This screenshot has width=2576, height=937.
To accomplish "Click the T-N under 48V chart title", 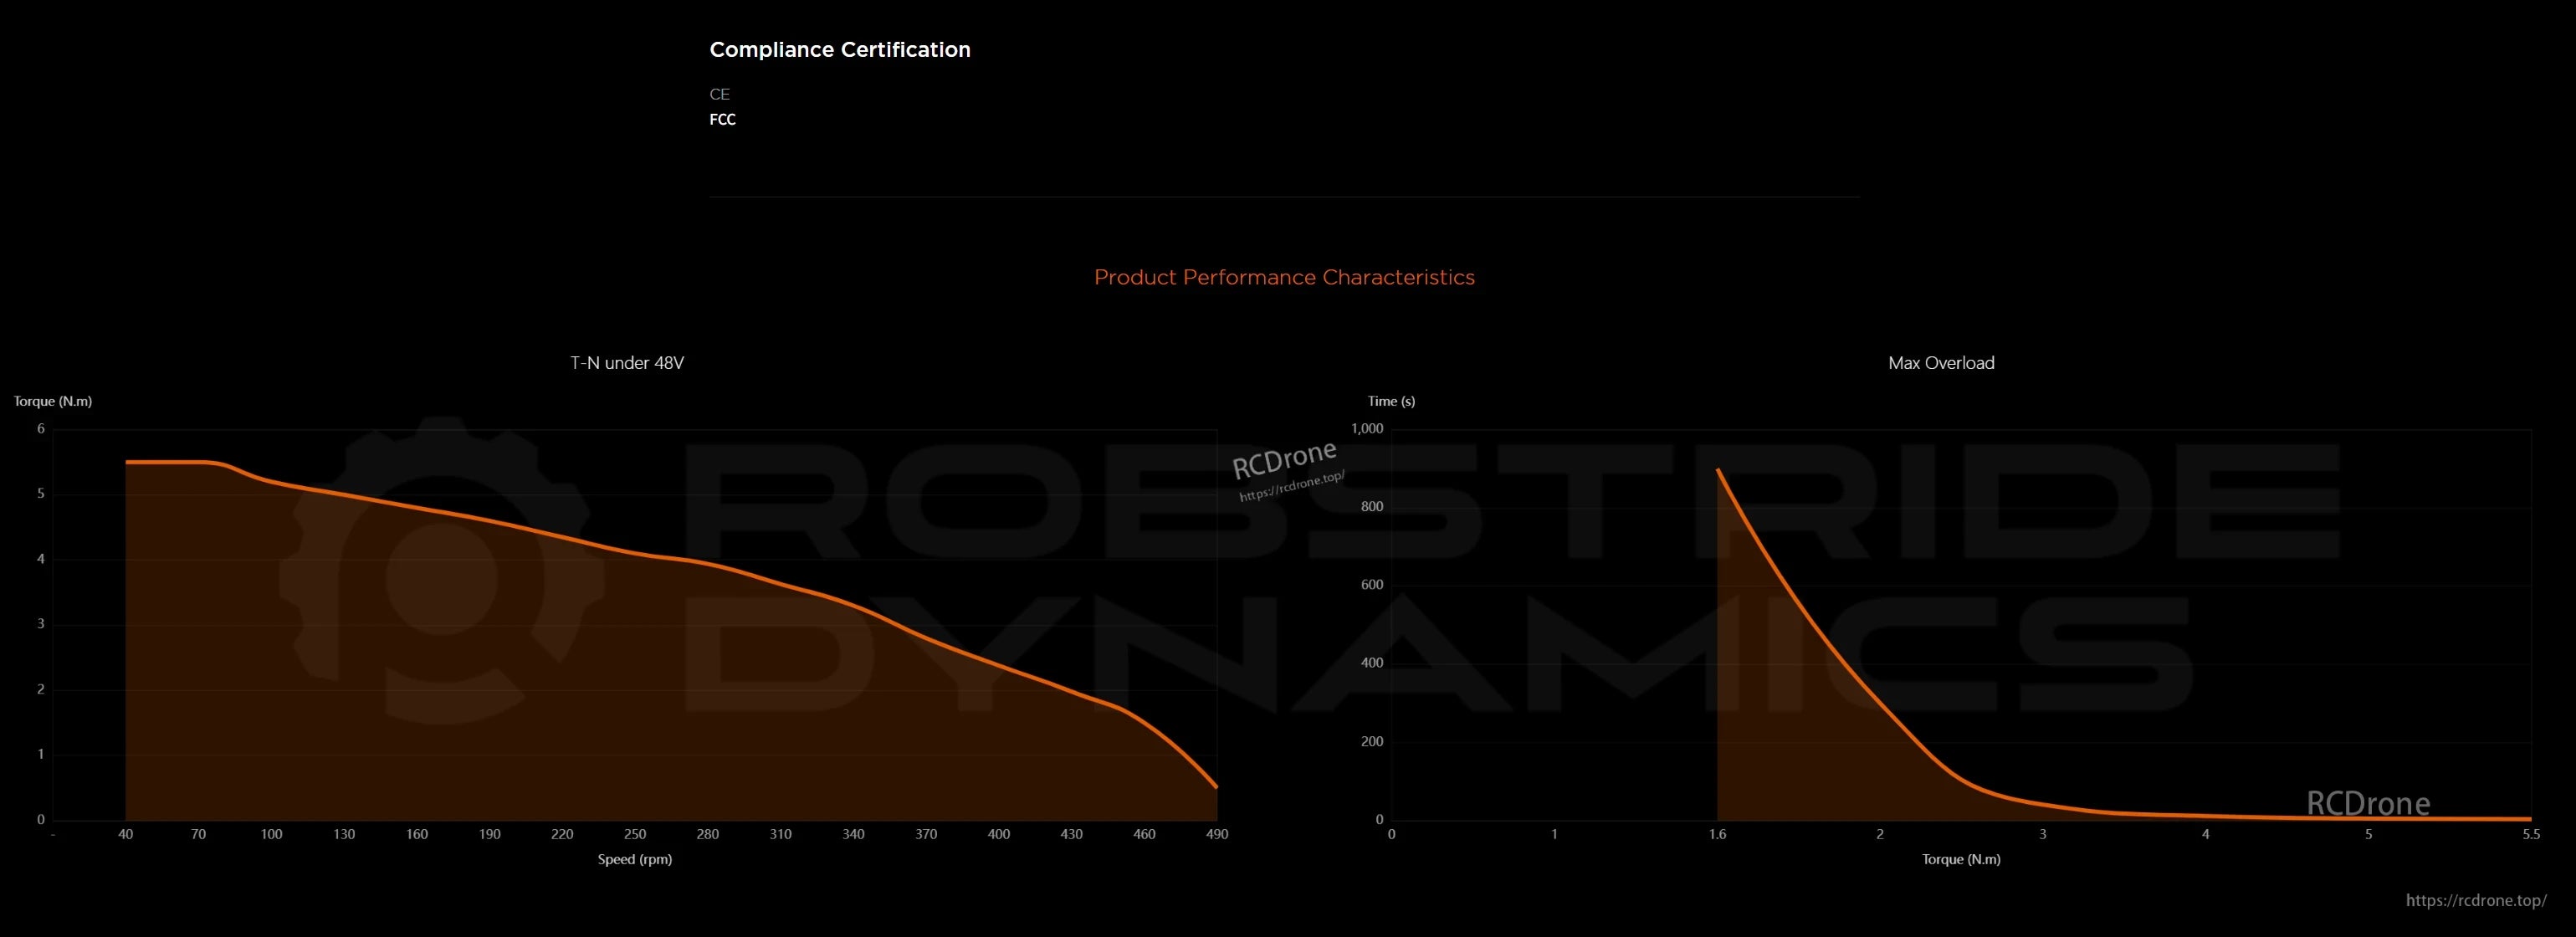I will [627, 362].
